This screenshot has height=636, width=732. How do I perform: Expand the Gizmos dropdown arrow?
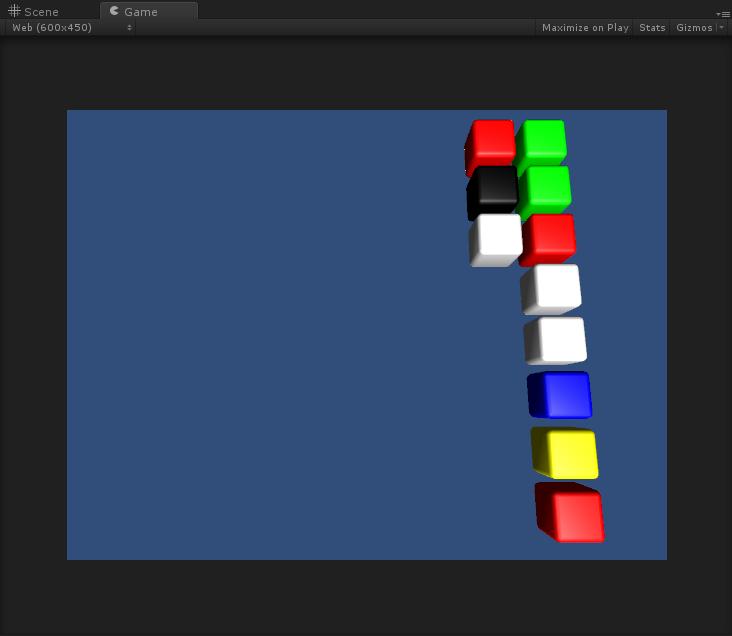click(721, 28)
